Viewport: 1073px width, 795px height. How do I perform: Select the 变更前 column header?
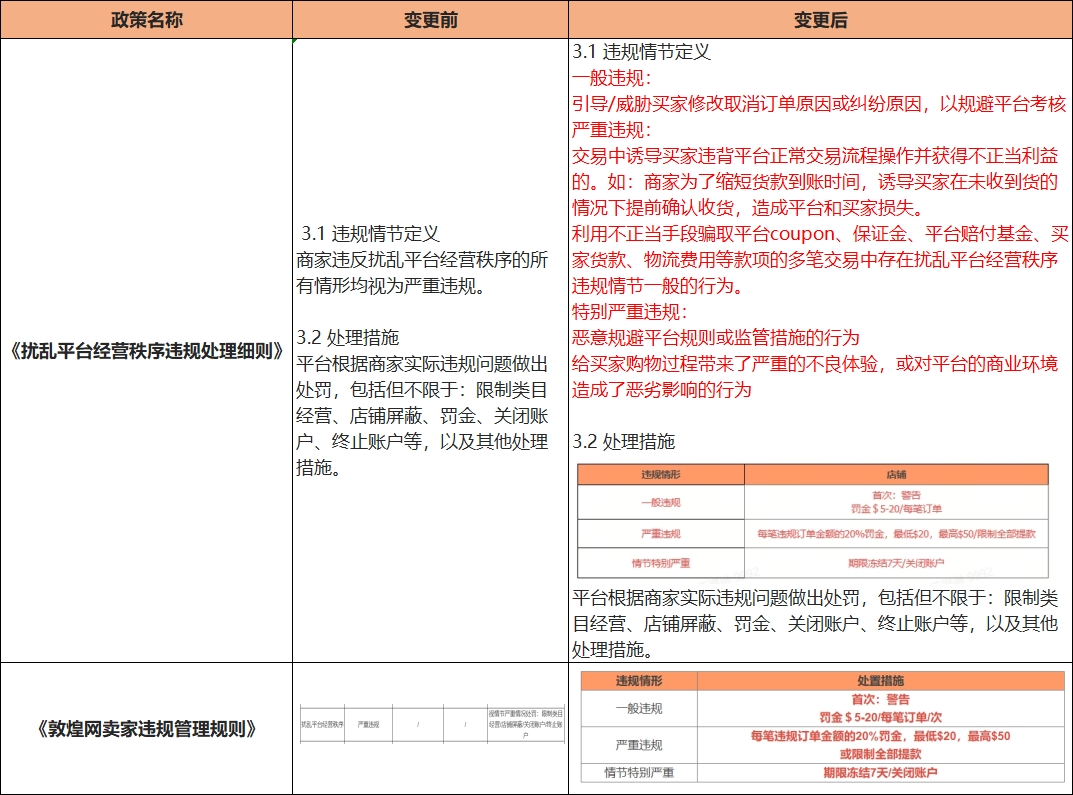[431, 20]
